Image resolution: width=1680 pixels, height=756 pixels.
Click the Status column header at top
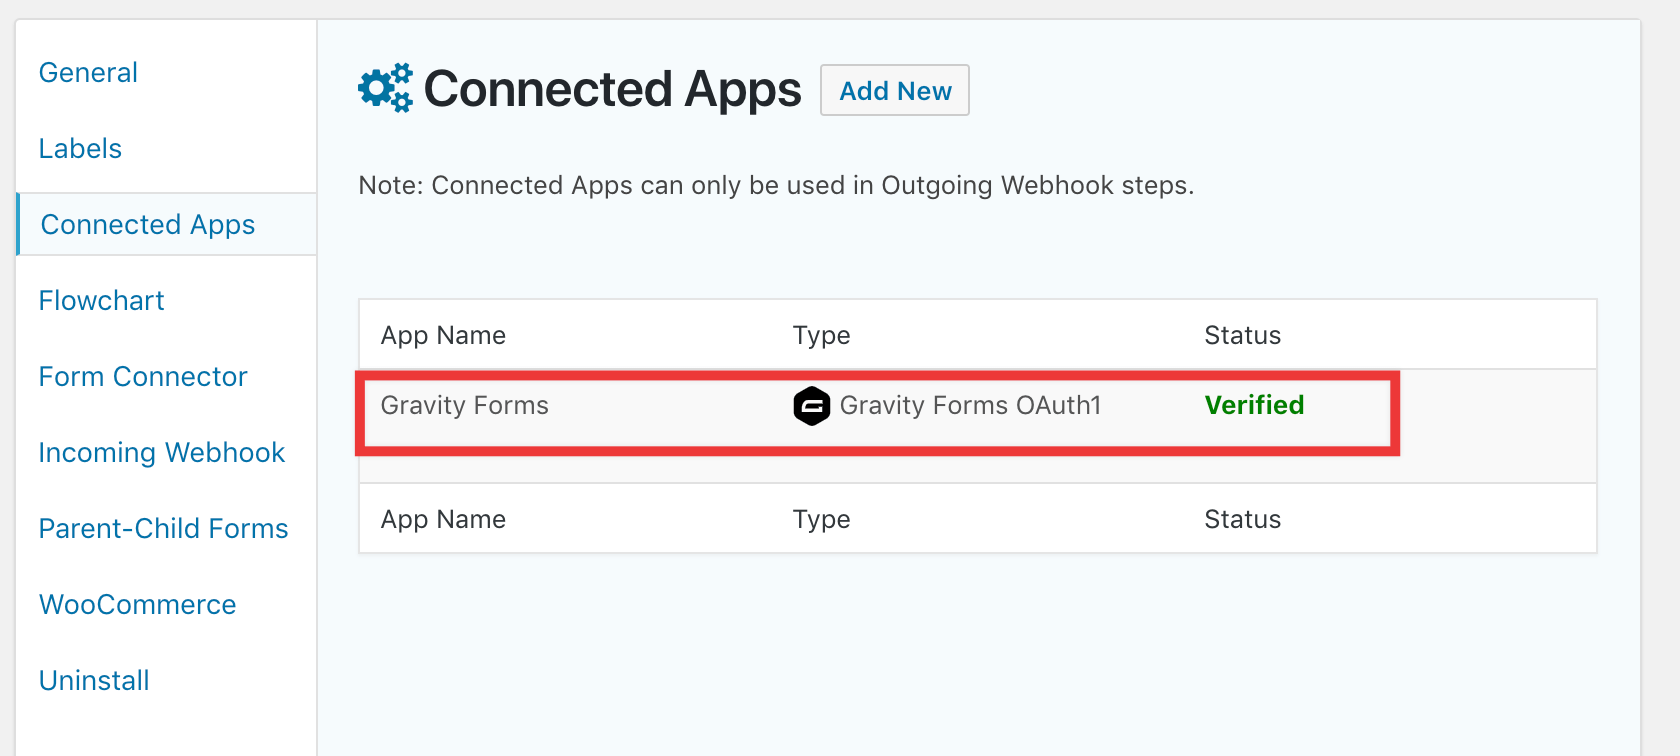[1242, 335]
